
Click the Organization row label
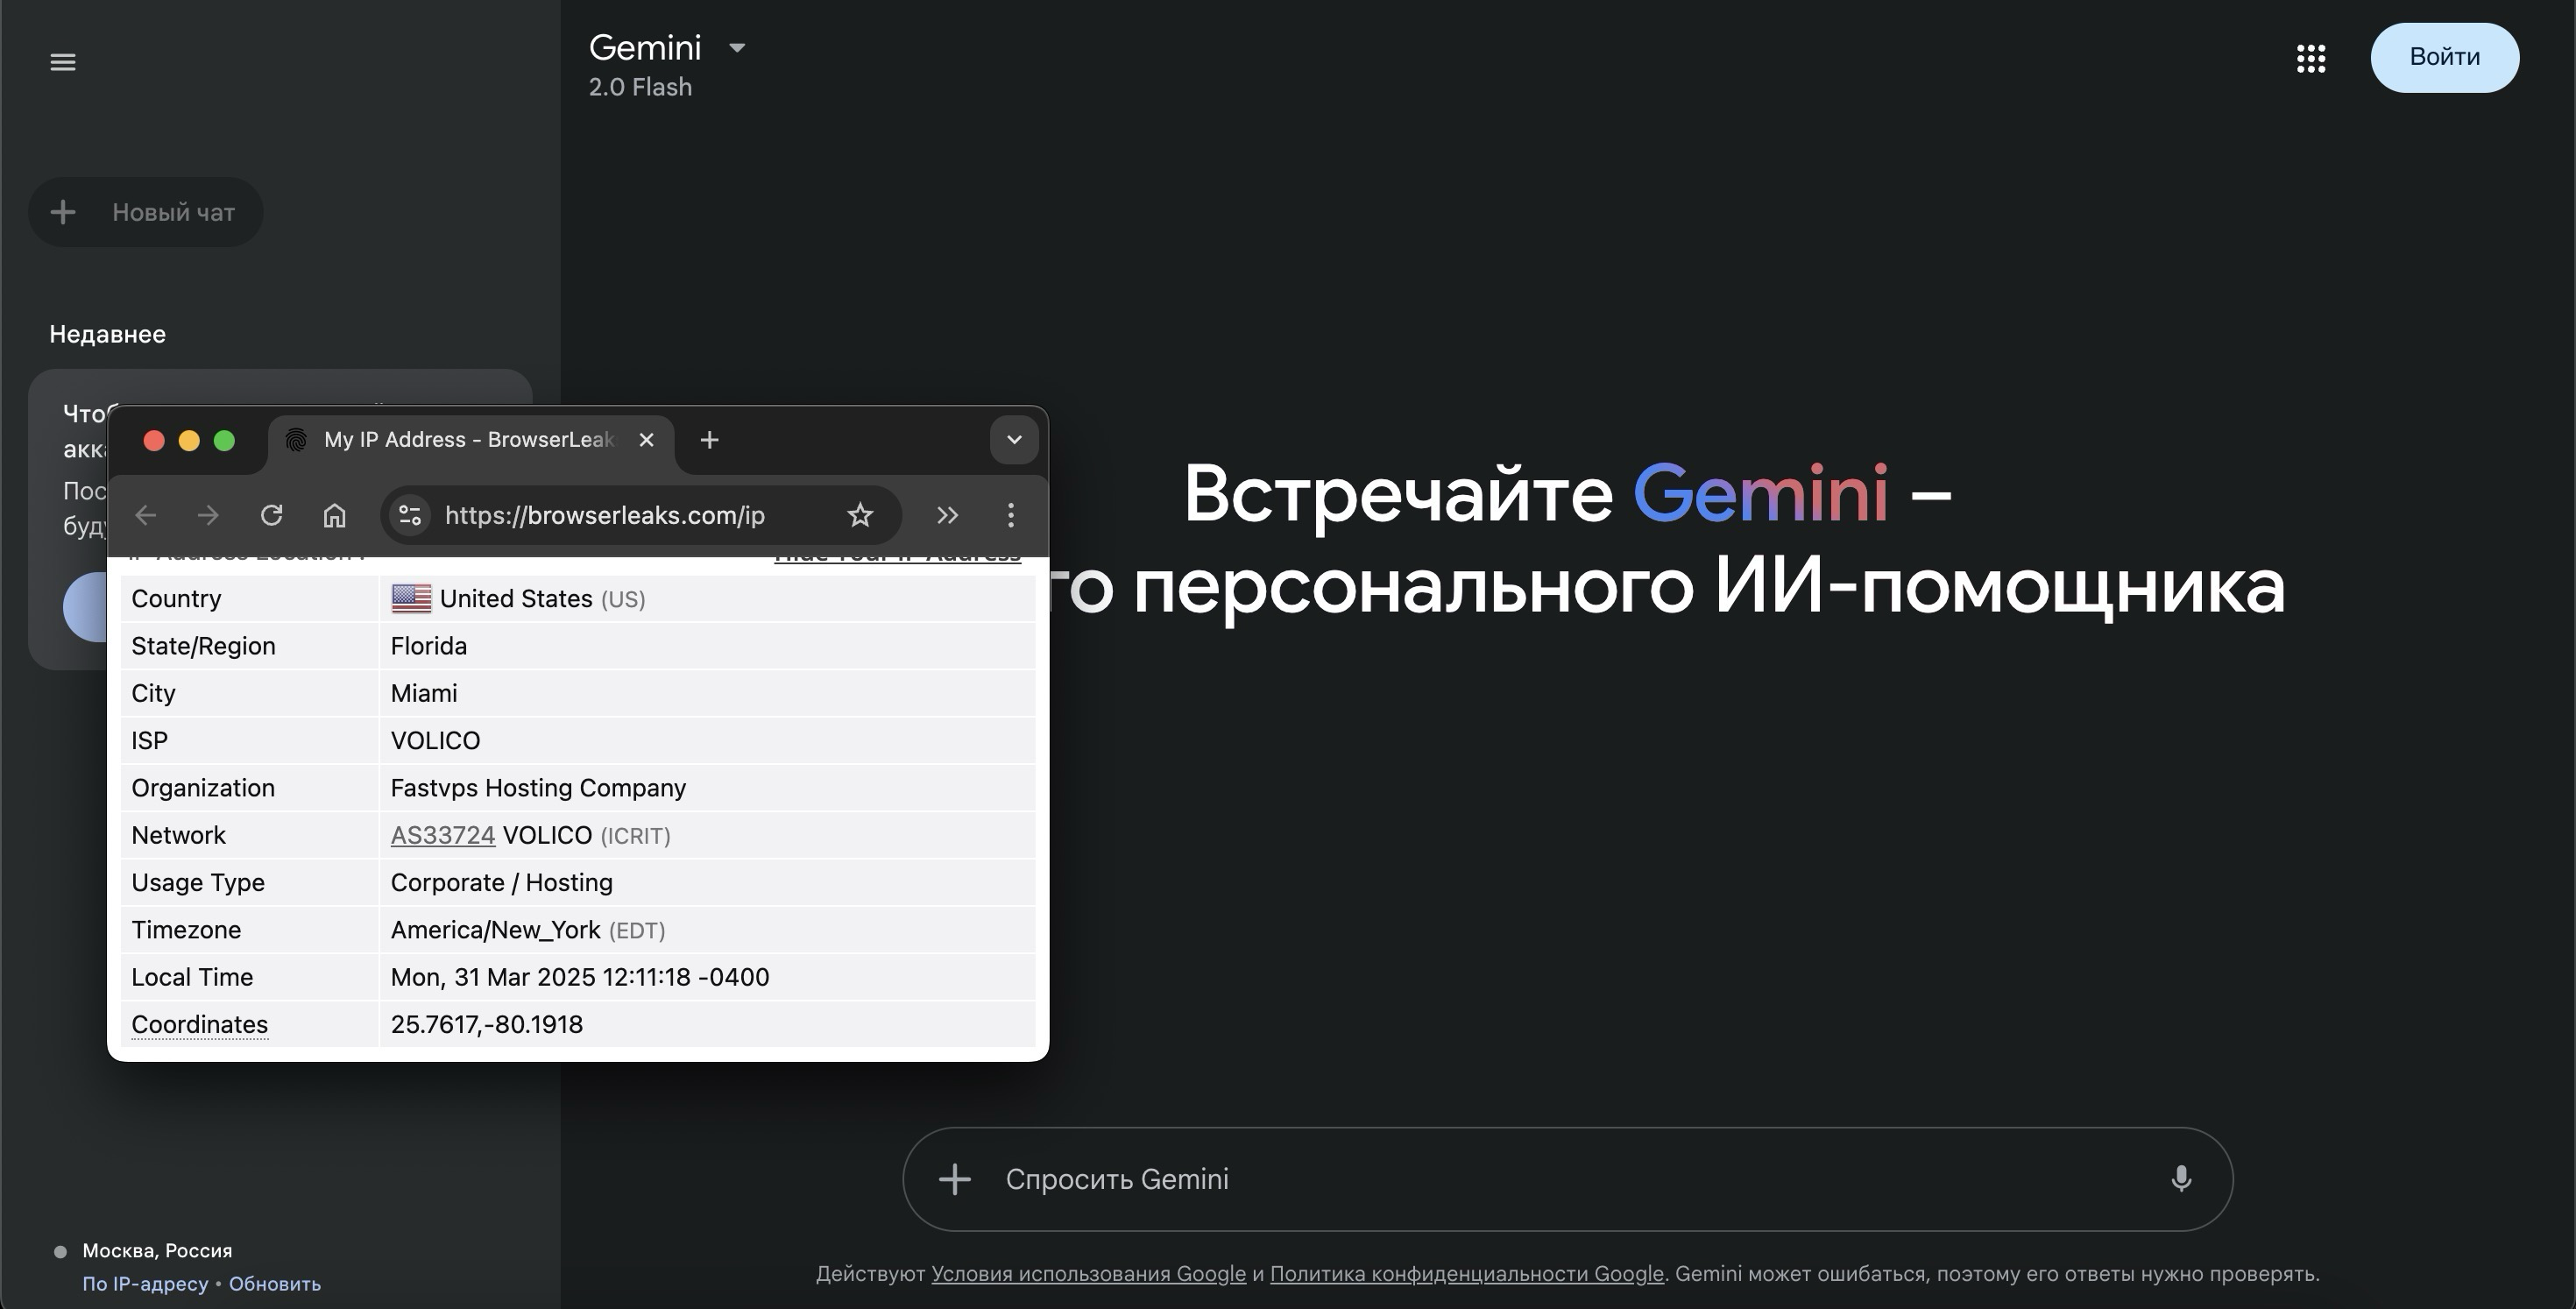coord(203,788)
